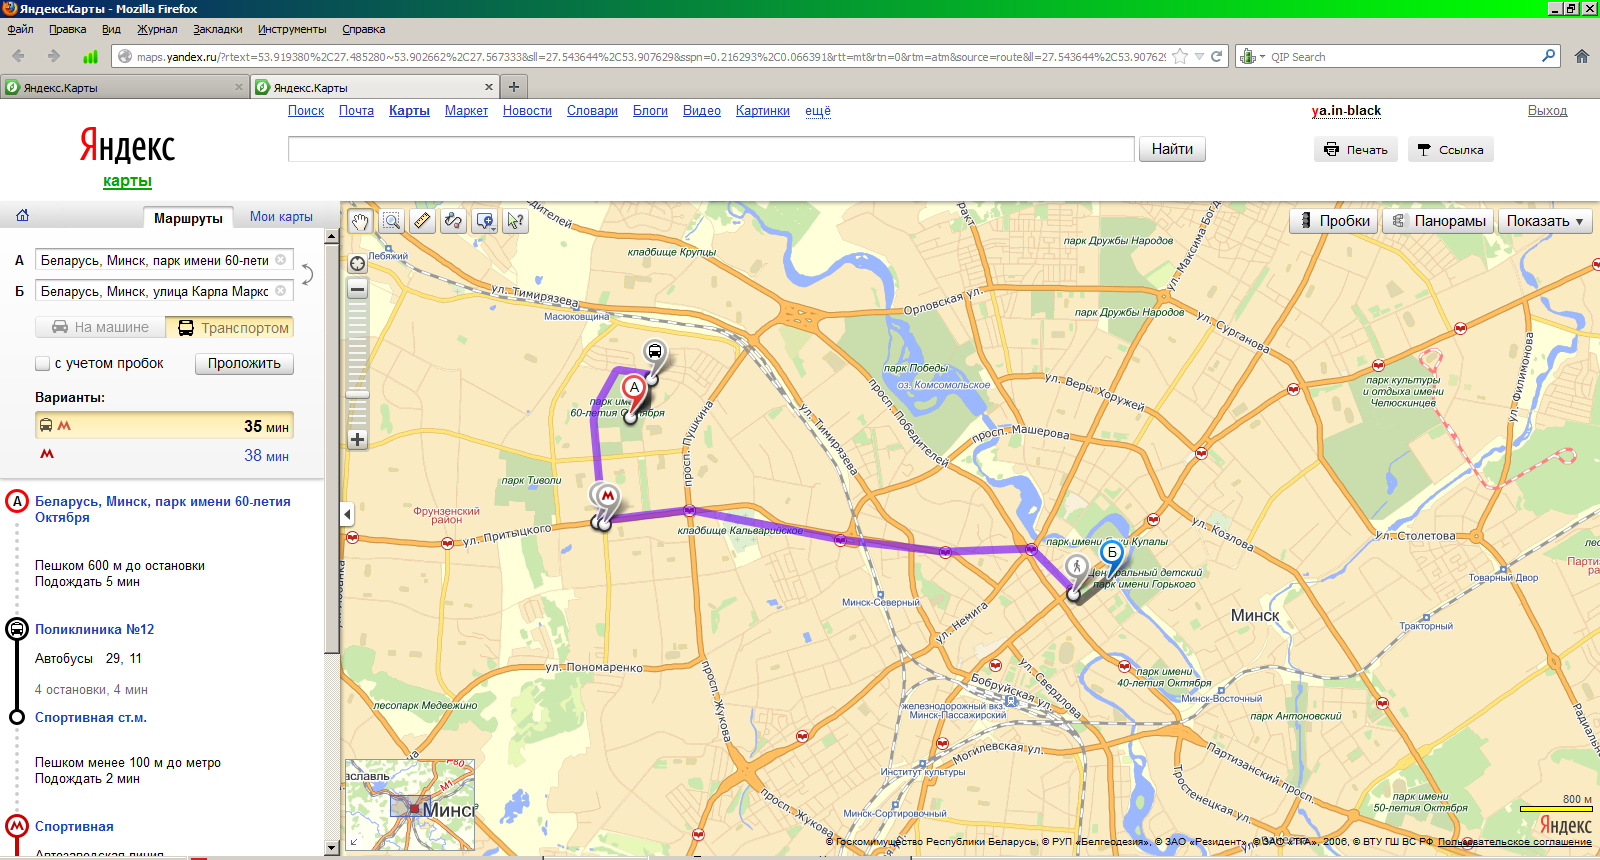Open Поликлиника №12 stop link

[95, 629]
